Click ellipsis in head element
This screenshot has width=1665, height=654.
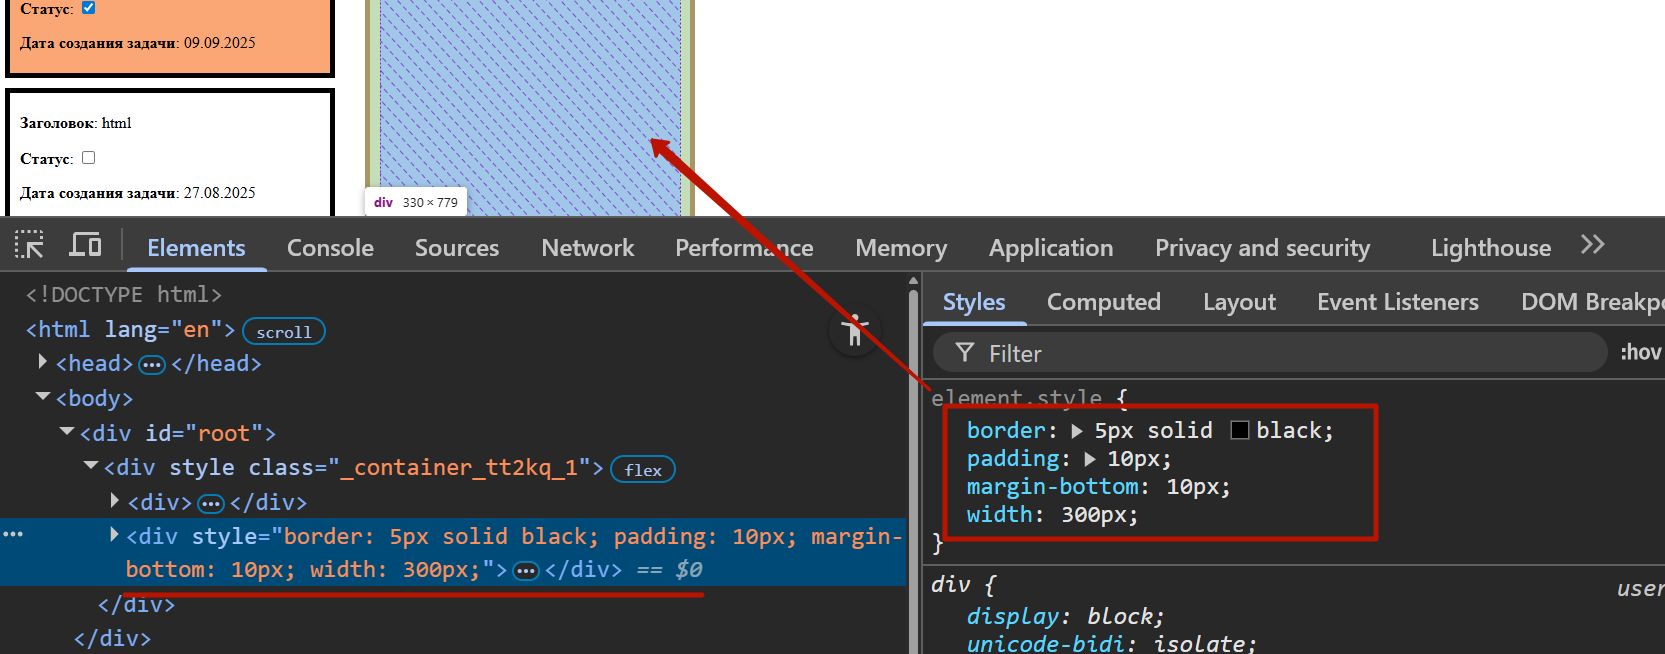pos(151,365)
